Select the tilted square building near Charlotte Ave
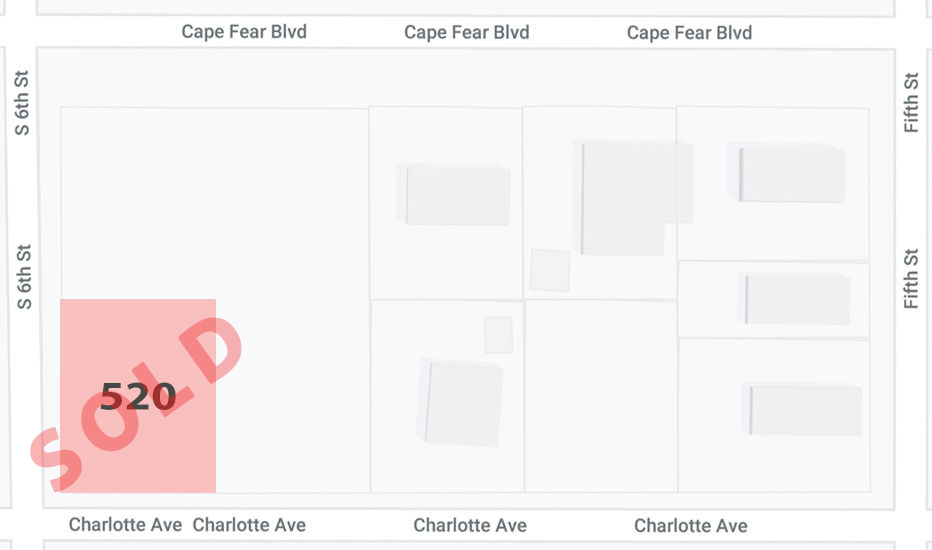This screenshot has height=550, width=932. [462, 403]
